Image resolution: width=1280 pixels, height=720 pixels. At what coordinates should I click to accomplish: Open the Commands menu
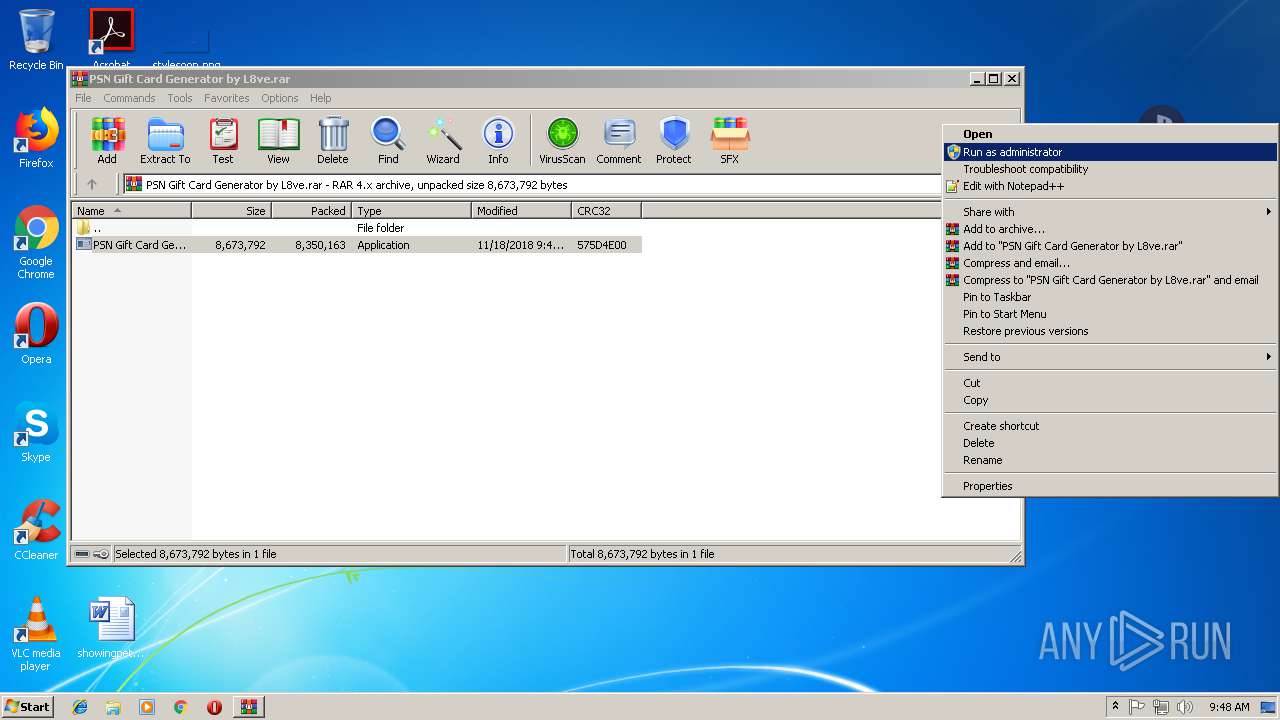[x=129, y=98]
